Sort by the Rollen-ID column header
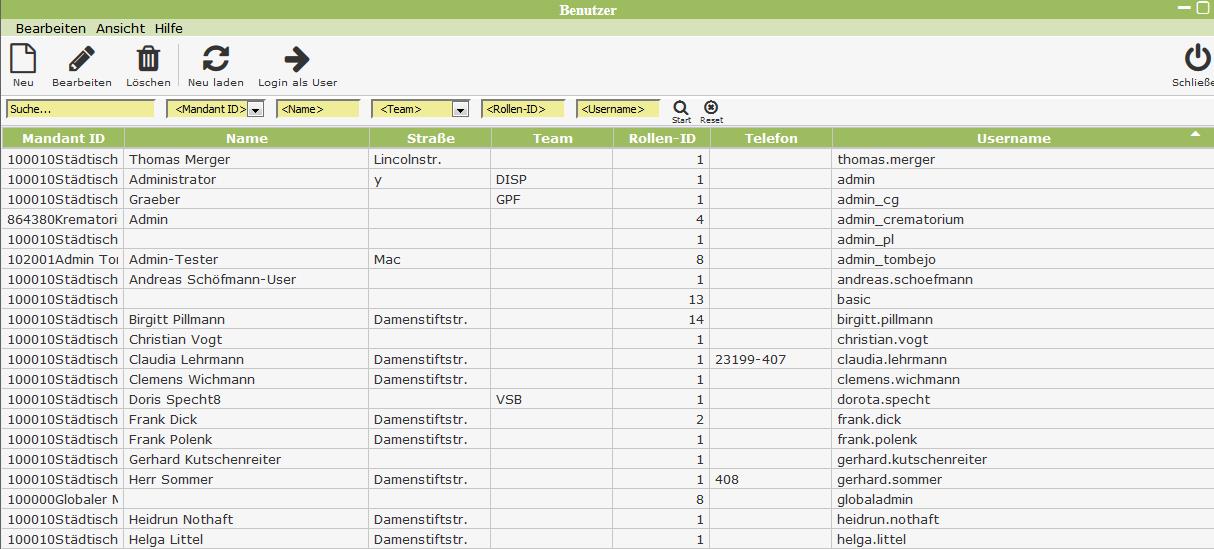1214x549 pixels. [661, 138]
